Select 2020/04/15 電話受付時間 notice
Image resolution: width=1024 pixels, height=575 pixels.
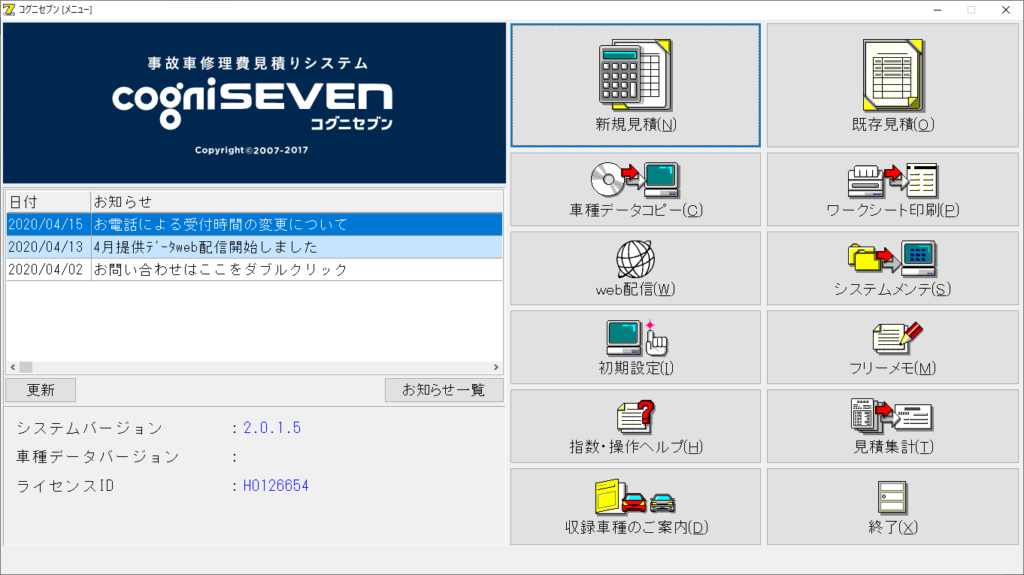pos(255,224)
